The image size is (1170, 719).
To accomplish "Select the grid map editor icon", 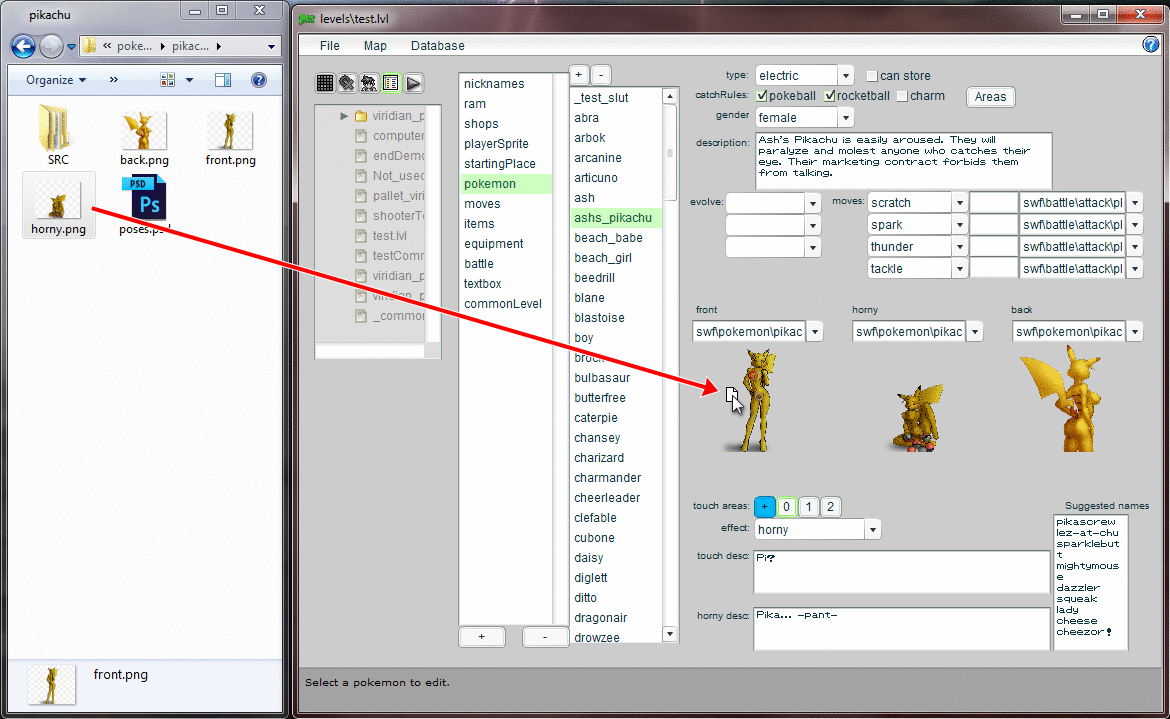I will pos(325,83).
